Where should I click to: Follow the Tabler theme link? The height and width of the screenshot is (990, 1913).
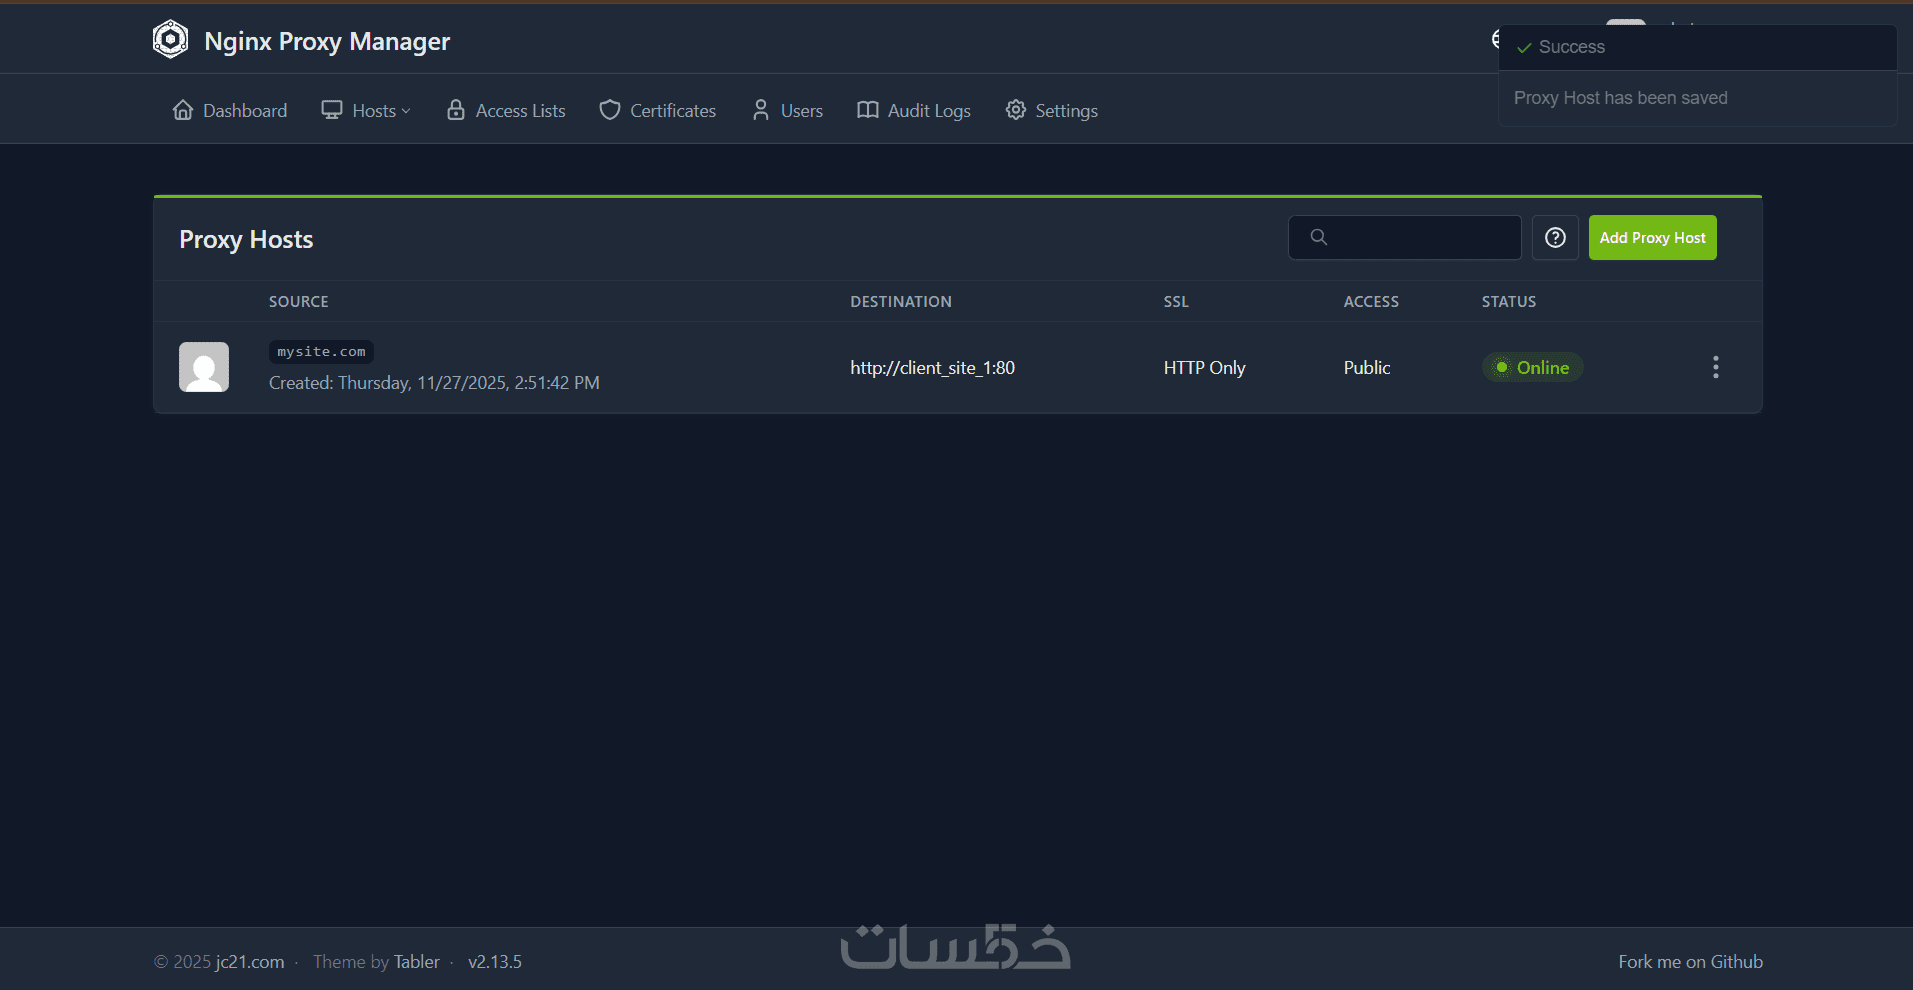click(x=417, y=961)
